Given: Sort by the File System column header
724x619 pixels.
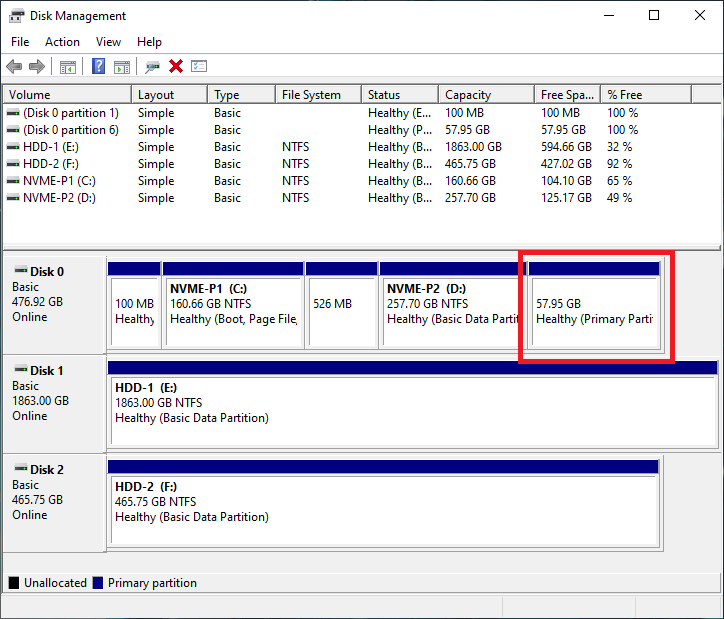Looking at the screenshot, I should coord(319,95).
